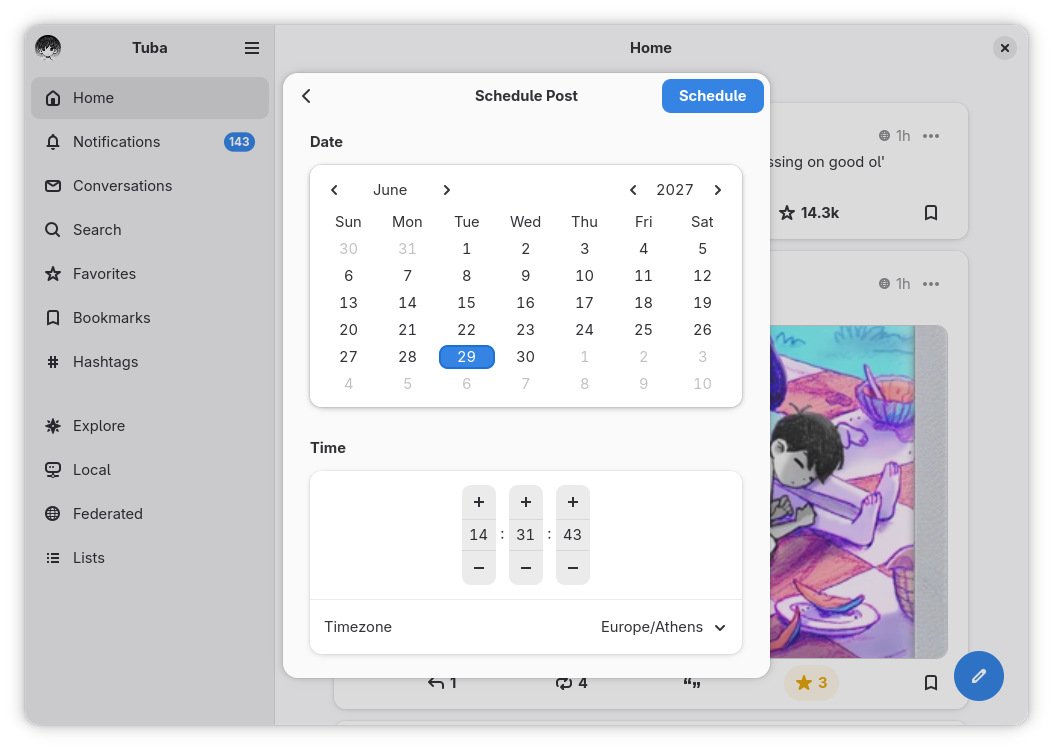
Task: Open Search in the sidebar
Action: [x=150, y=230]
